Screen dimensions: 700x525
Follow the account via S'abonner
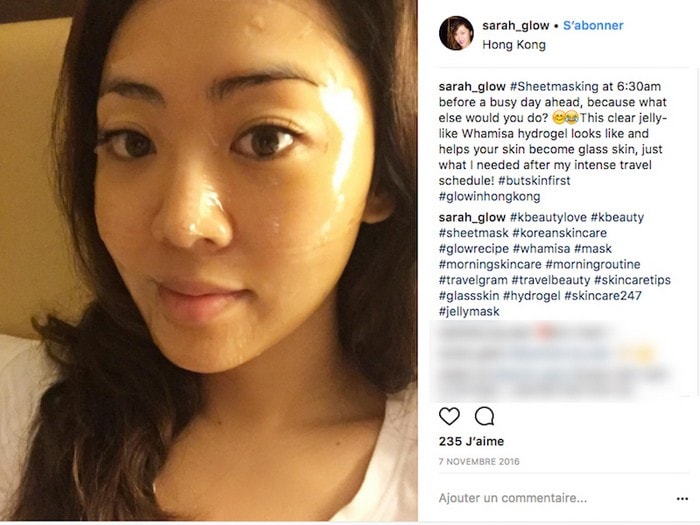coord(593,25)
